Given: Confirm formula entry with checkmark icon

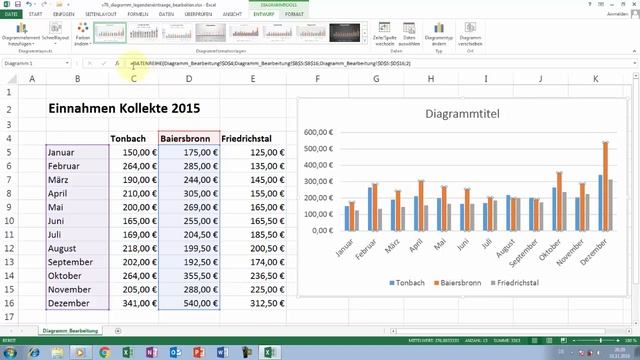Looking at the screenshot, I should click(103, 63).
